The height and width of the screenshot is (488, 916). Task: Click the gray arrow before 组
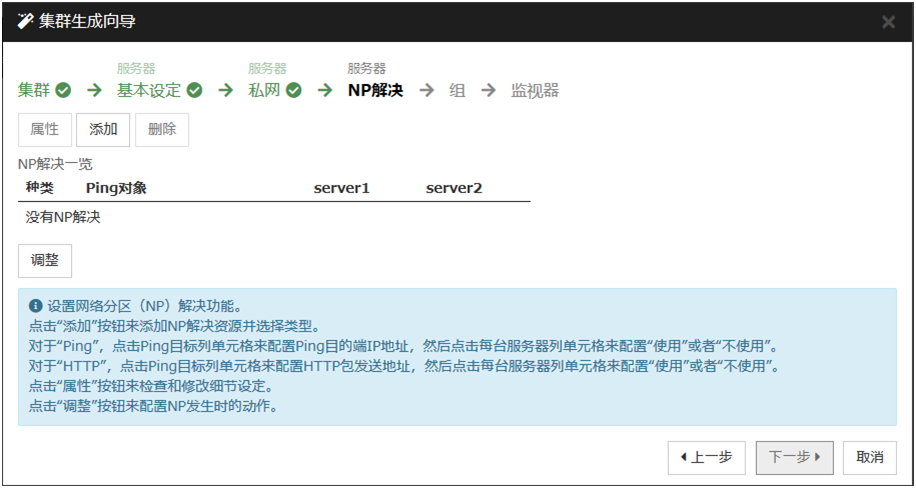point(427,91)
